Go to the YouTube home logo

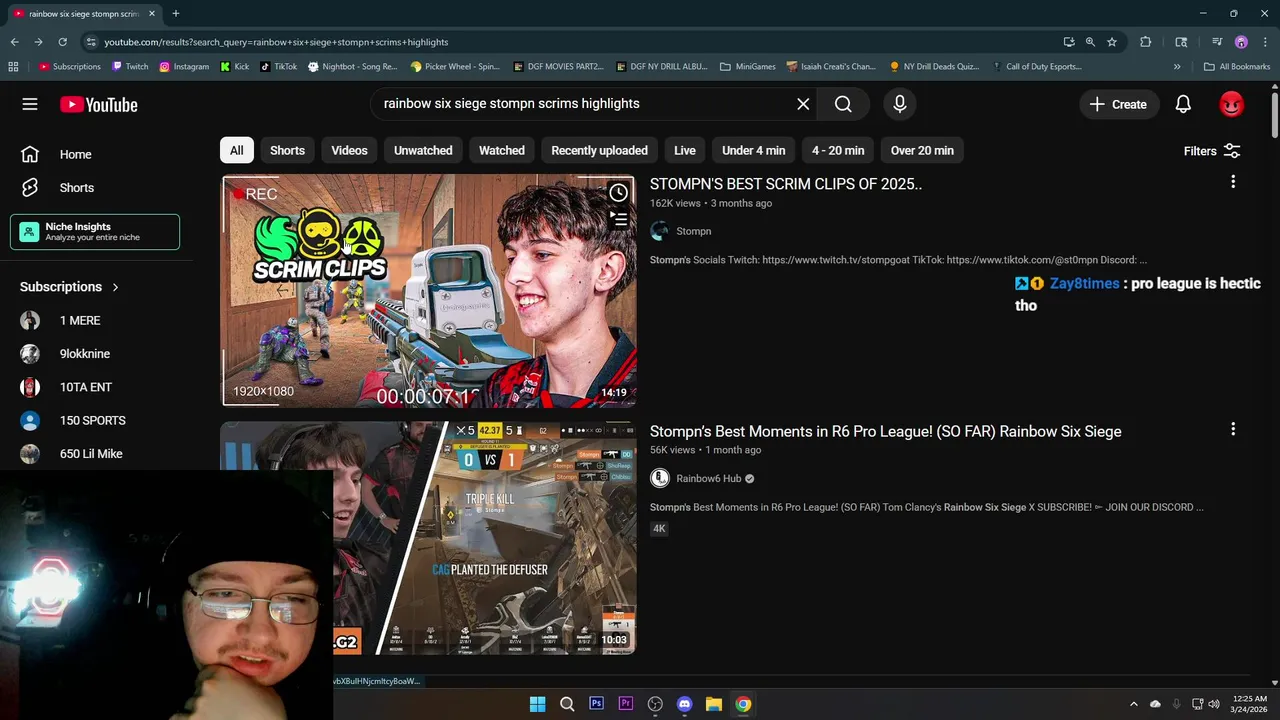coord(98,105)
